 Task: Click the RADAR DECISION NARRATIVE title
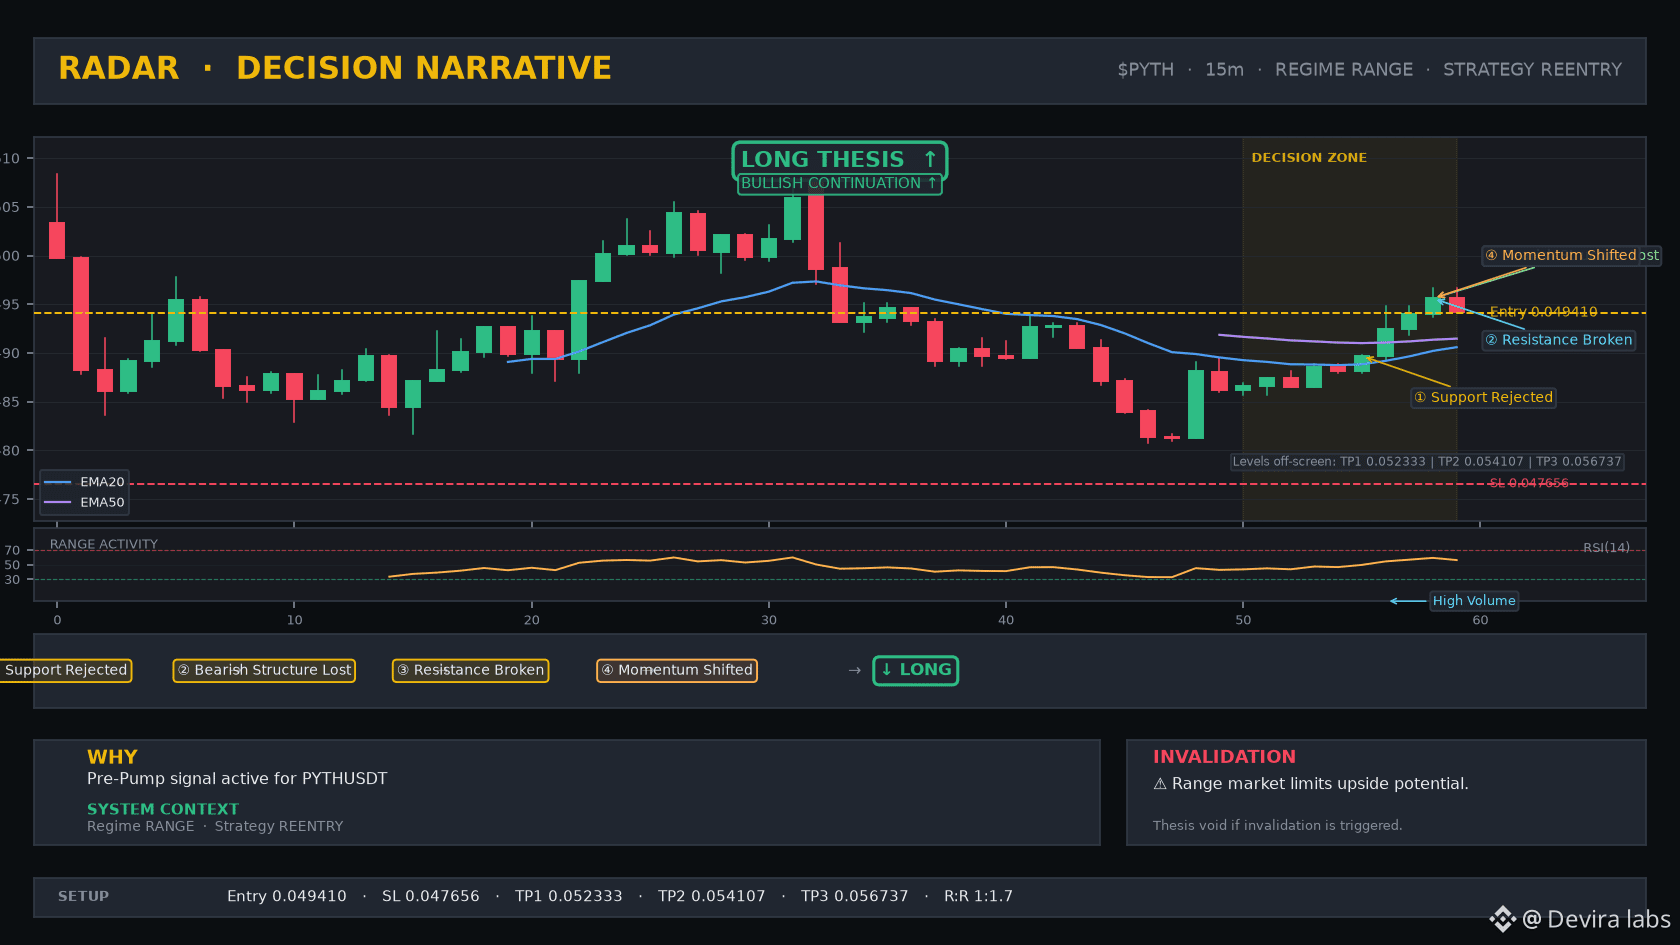(x=335, y=68)
